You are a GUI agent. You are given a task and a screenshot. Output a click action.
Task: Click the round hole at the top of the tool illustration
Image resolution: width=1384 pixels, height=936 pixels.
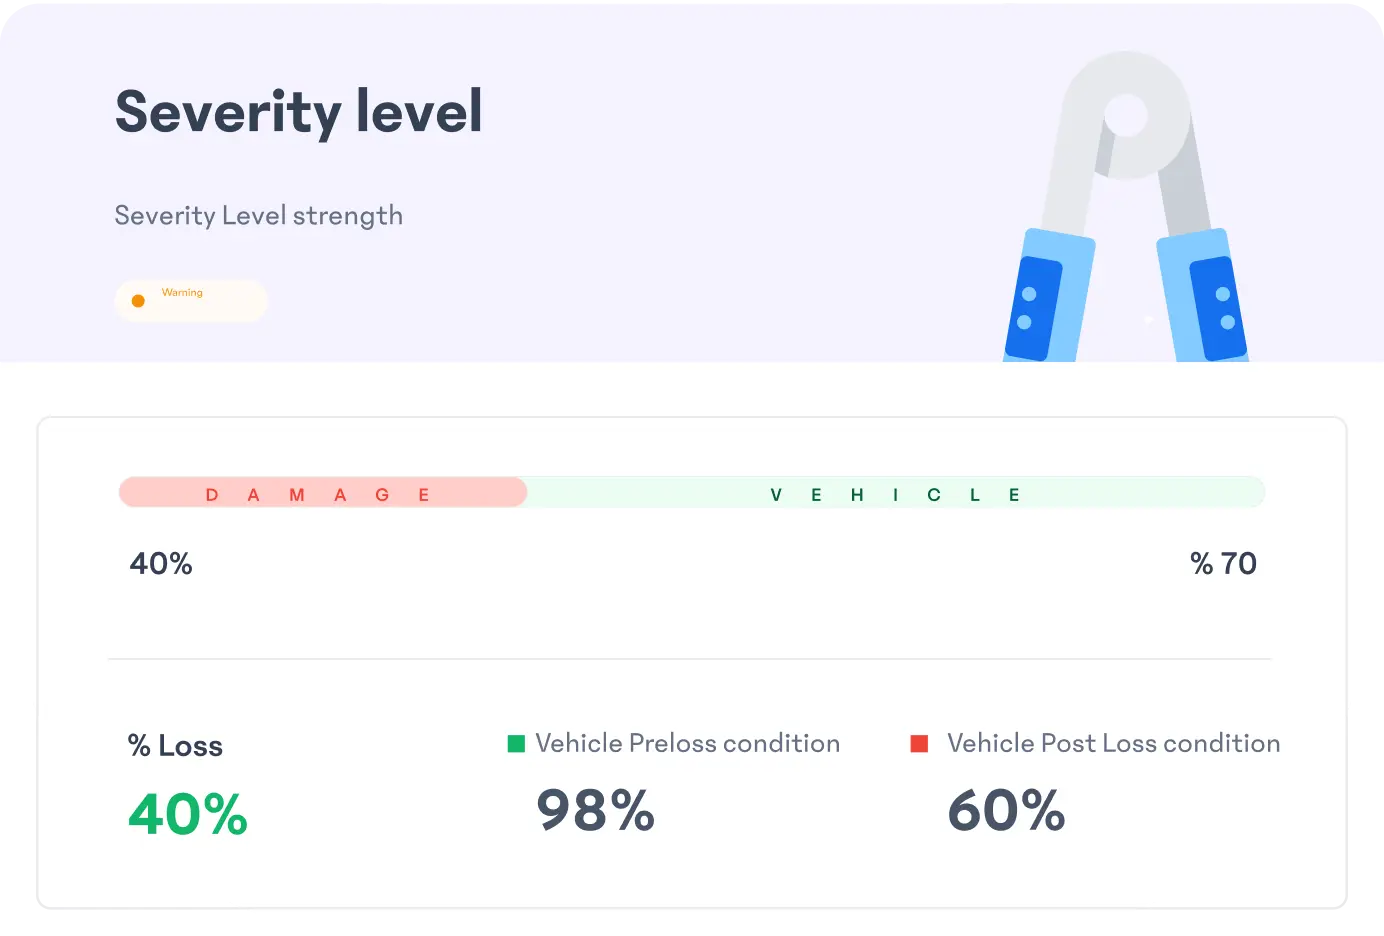point(1127,114)
